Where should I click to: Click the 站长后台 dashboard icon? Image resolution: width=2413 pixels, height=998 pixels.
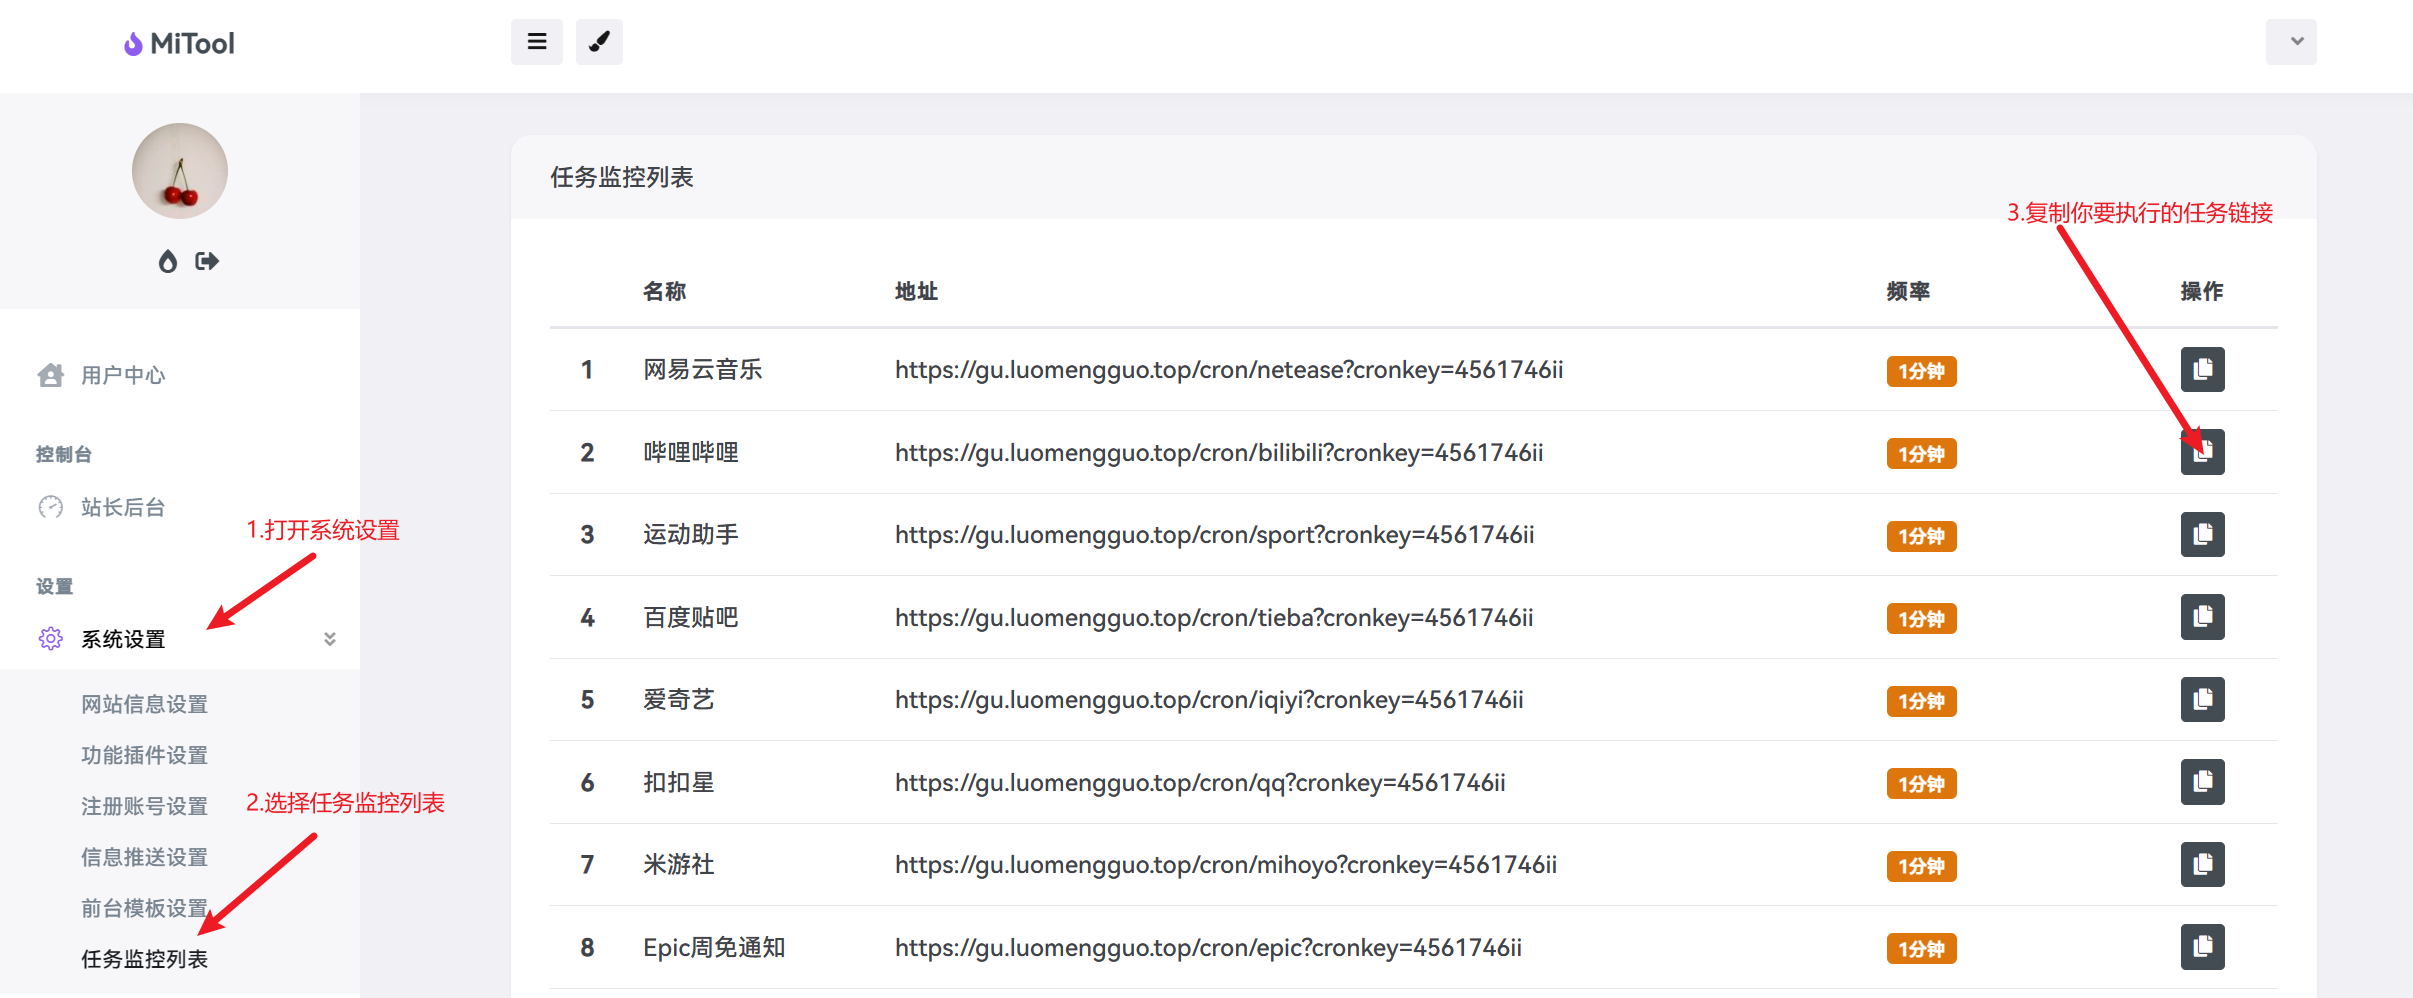[51, 507]
